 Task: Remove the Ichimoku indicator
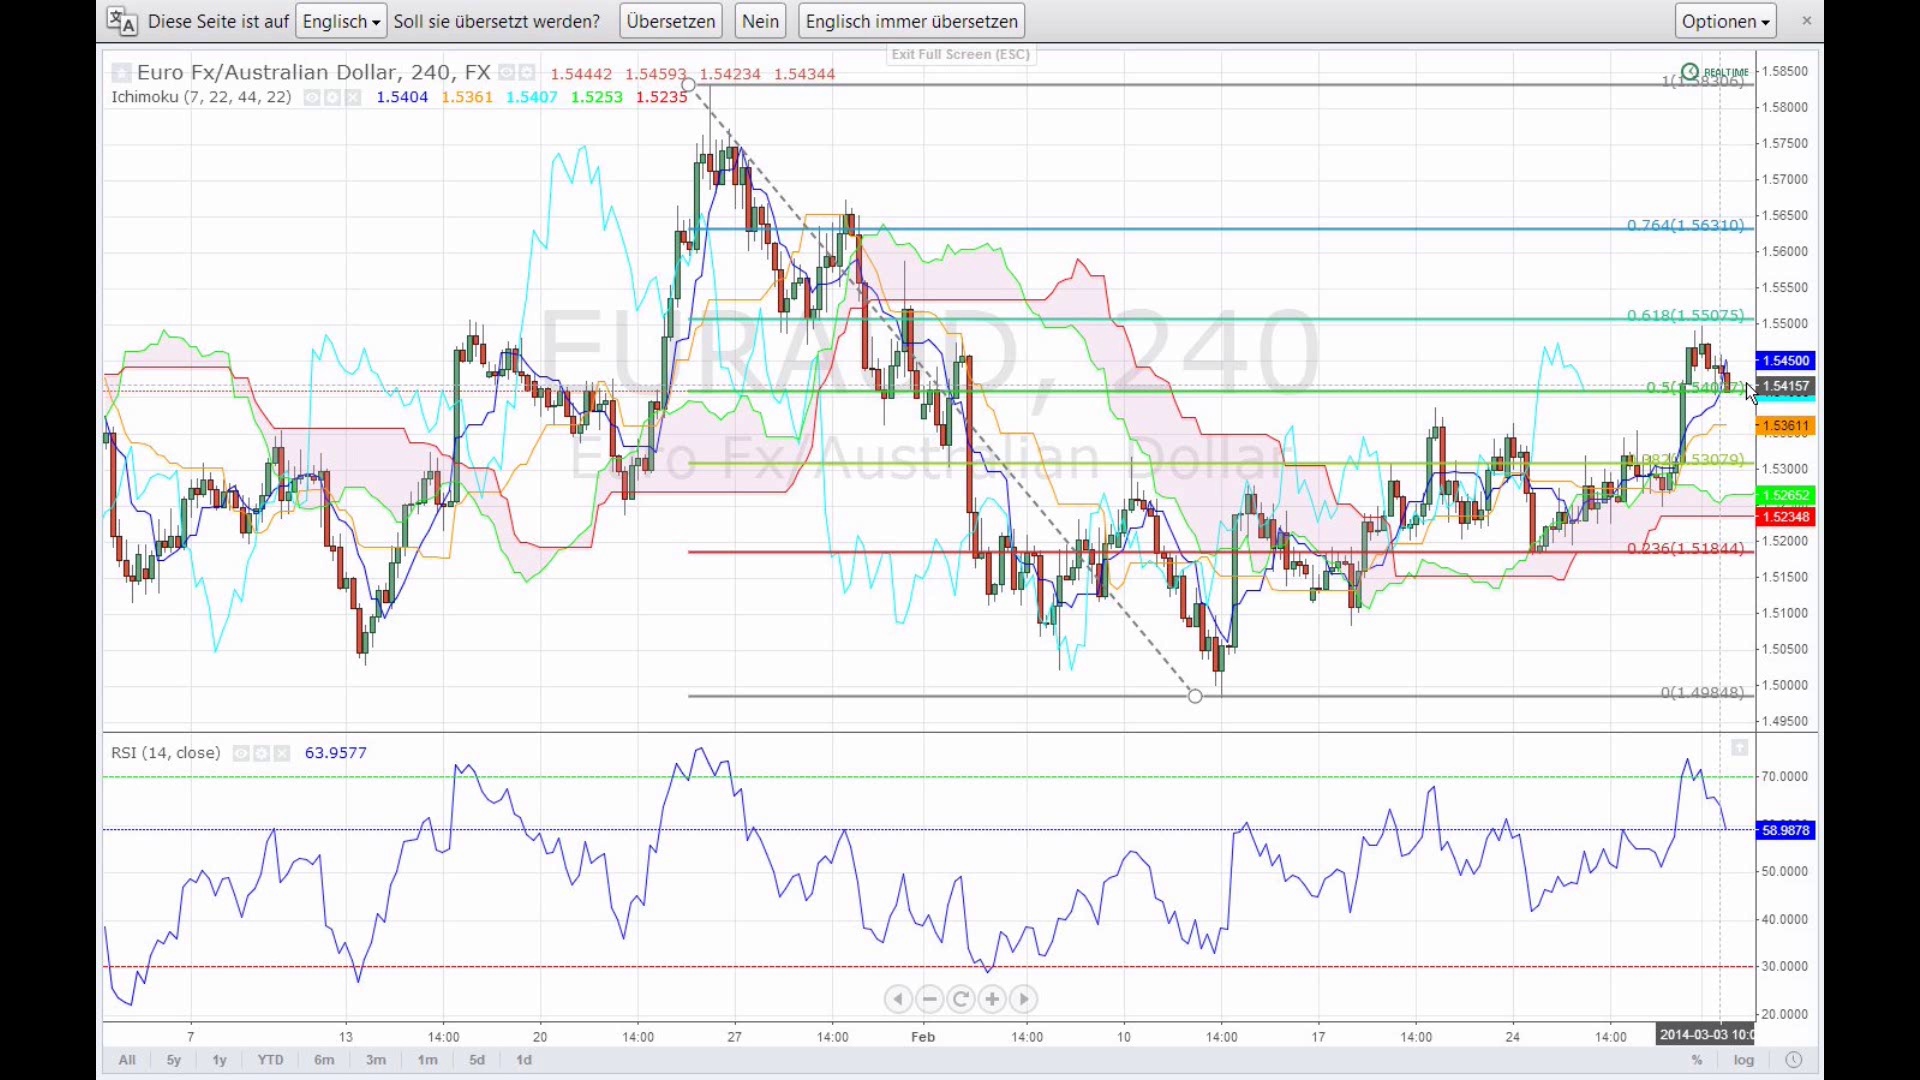click(353, 97)
